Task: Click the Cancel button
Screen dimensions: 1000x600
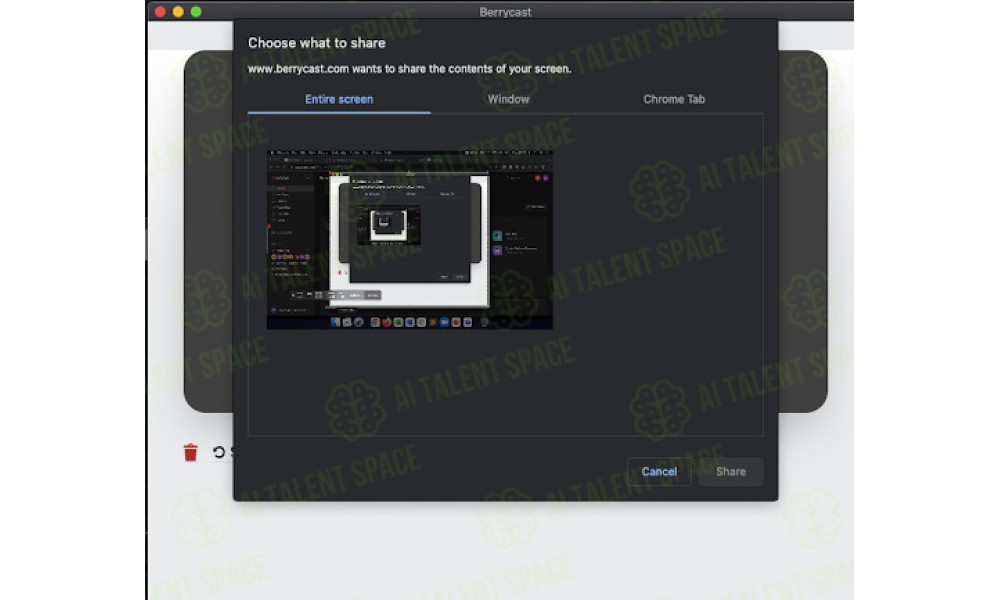Action: point(659,472)
